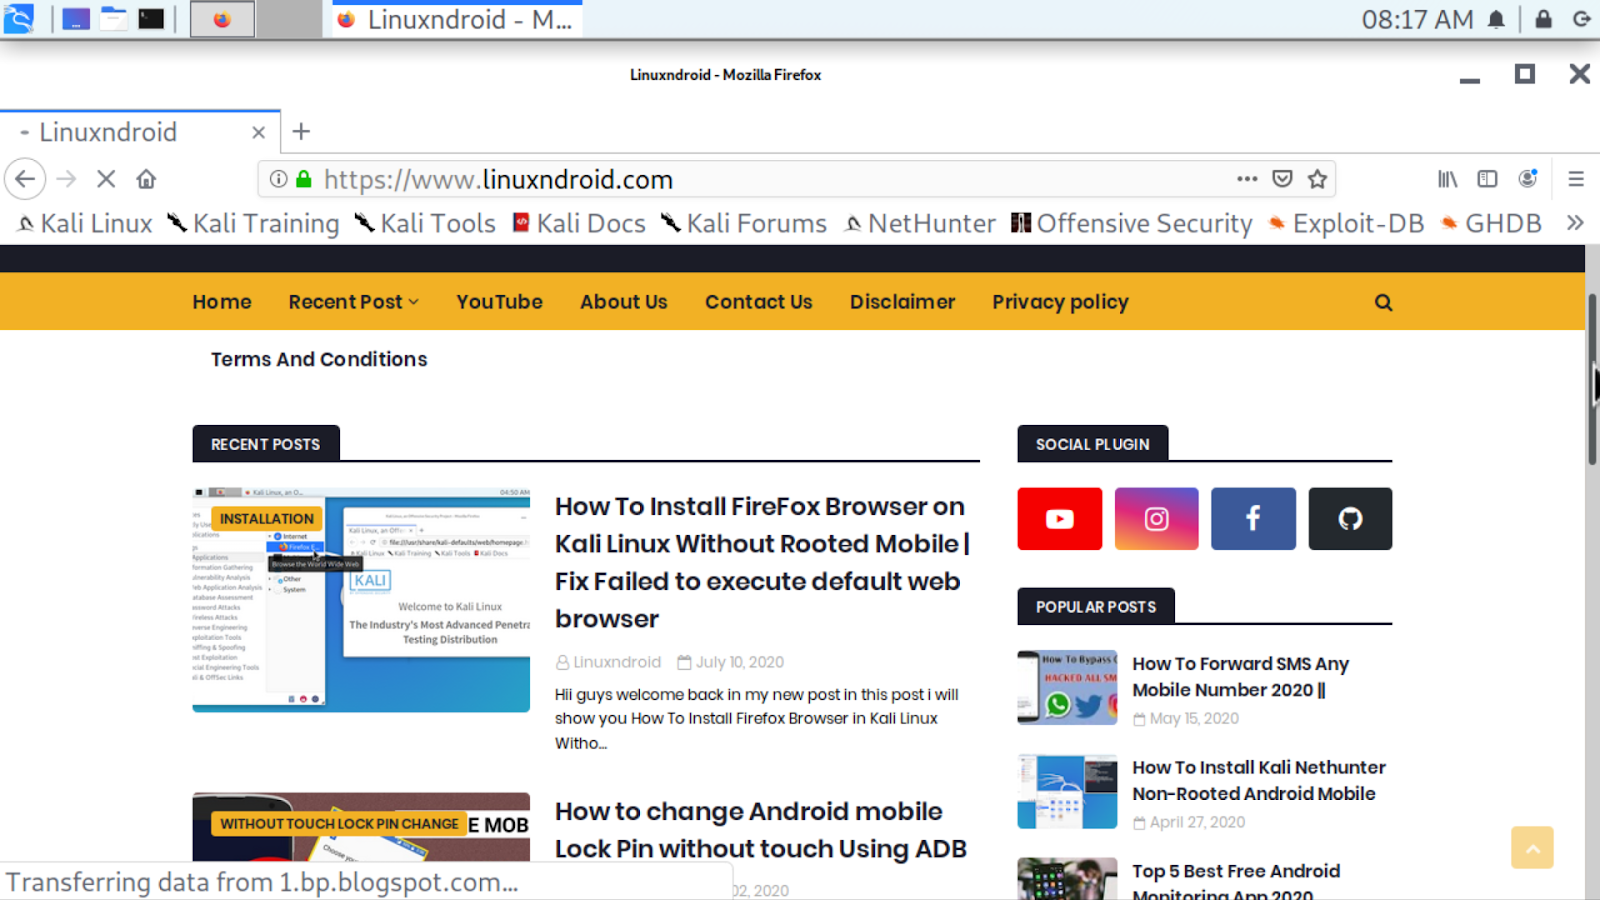Bookmark this page with the star icon

click(1317, 179)
